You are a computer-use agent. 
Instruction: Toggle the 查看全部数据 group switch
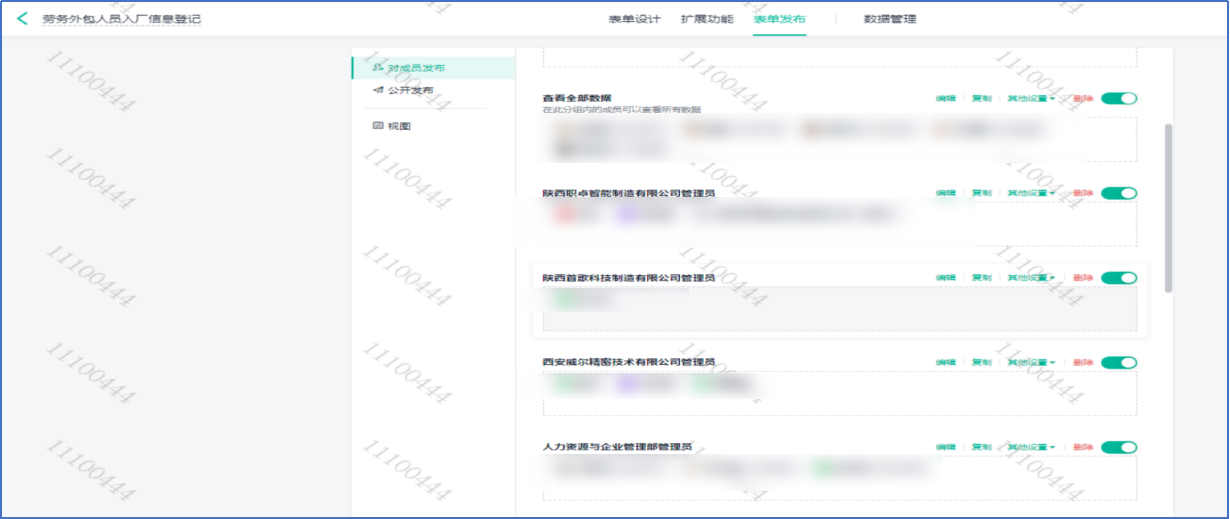(1119, 98)
